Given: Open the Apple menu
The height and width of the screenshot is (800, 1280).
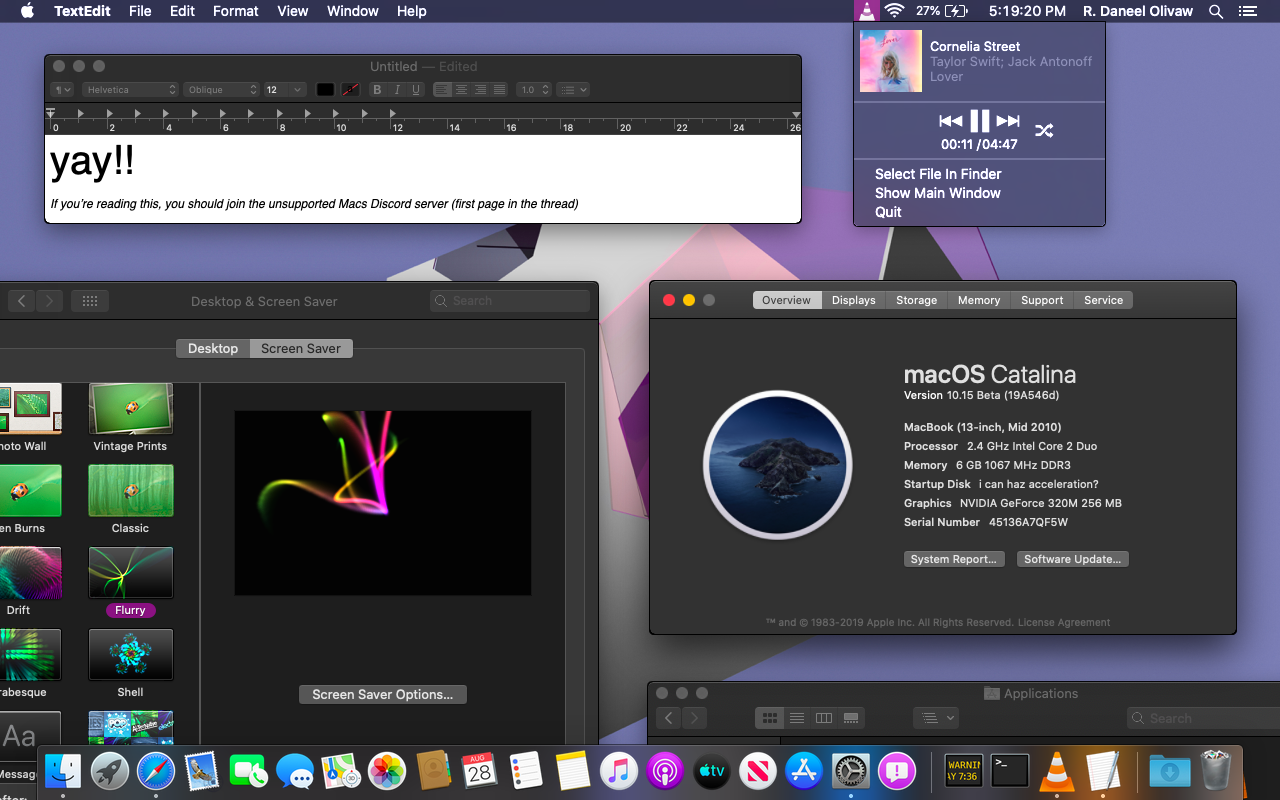Looking at the screenshot, I should click(x=27, y=11).
